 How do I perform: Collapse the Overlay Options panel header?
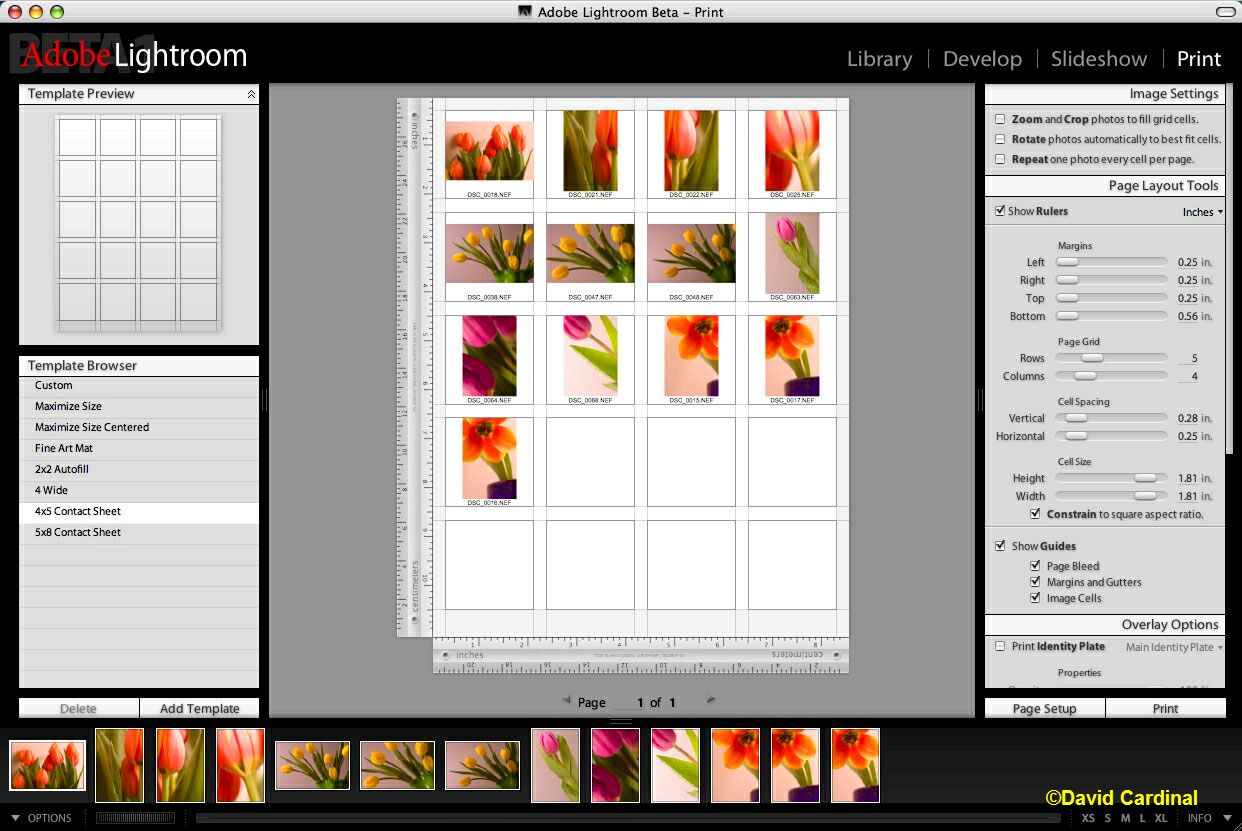(x=1105, y=624)
